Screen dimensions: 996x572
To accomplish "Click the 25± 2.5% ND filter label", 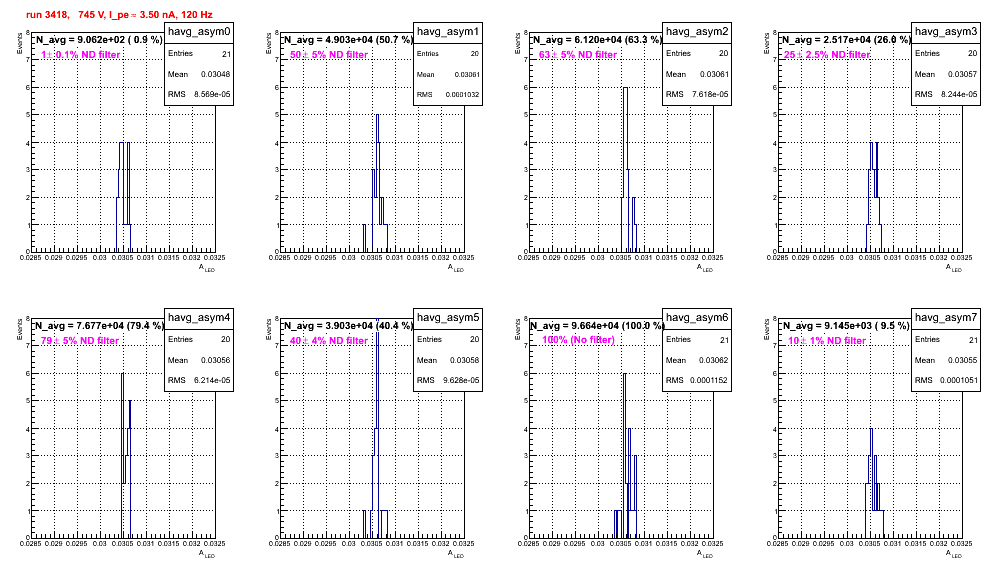I will tap(827, 55).
